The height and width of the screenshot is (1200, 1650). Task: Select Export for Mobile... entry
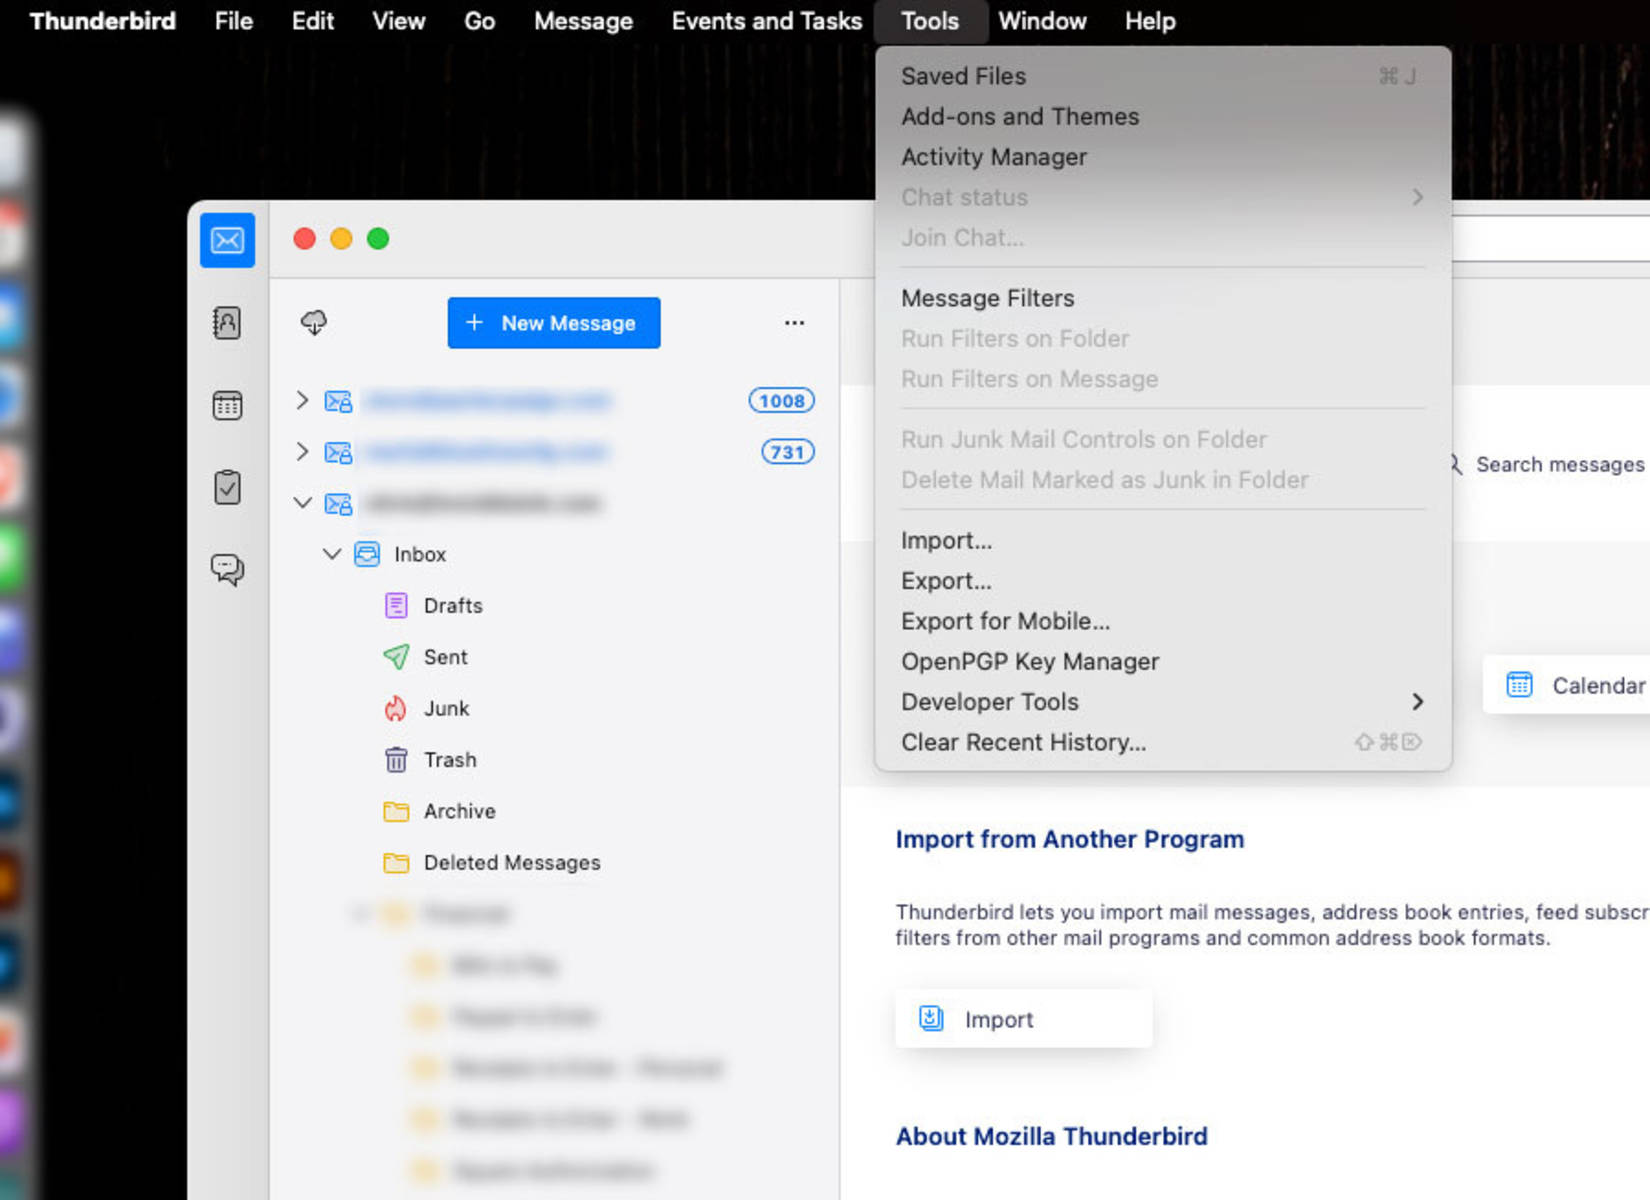1163,621
